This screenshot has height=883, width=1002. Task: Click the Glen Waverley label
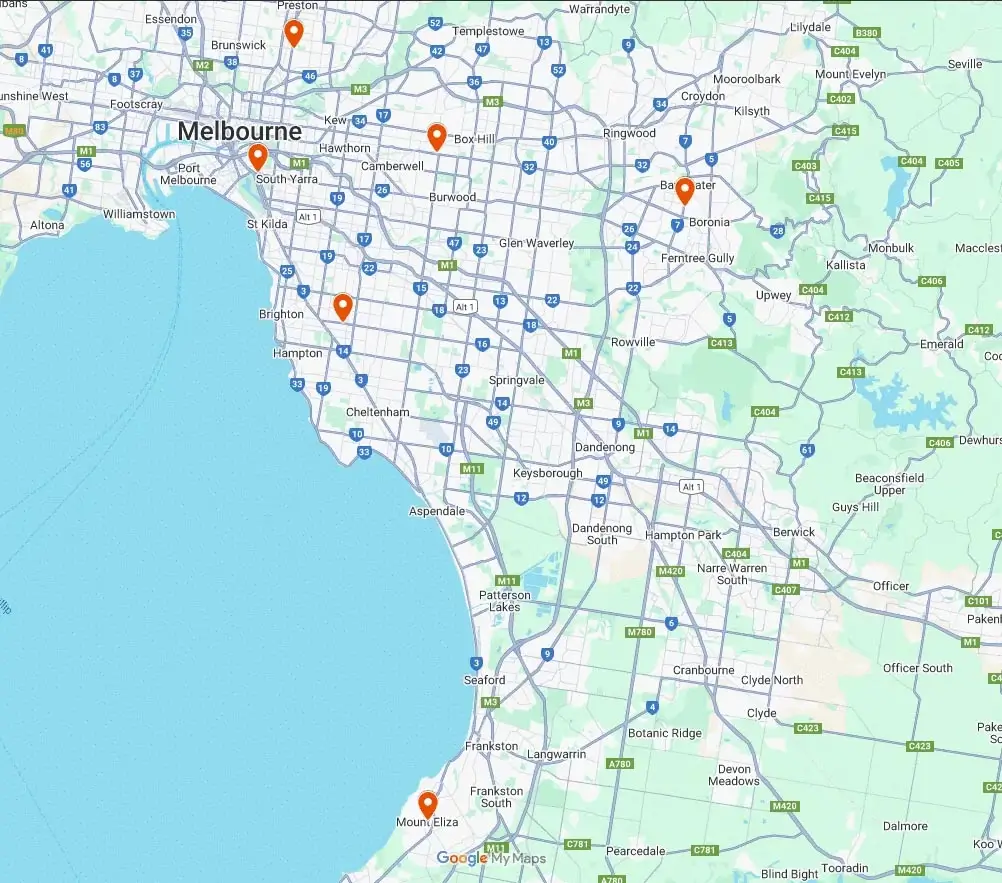pos(534,241)
